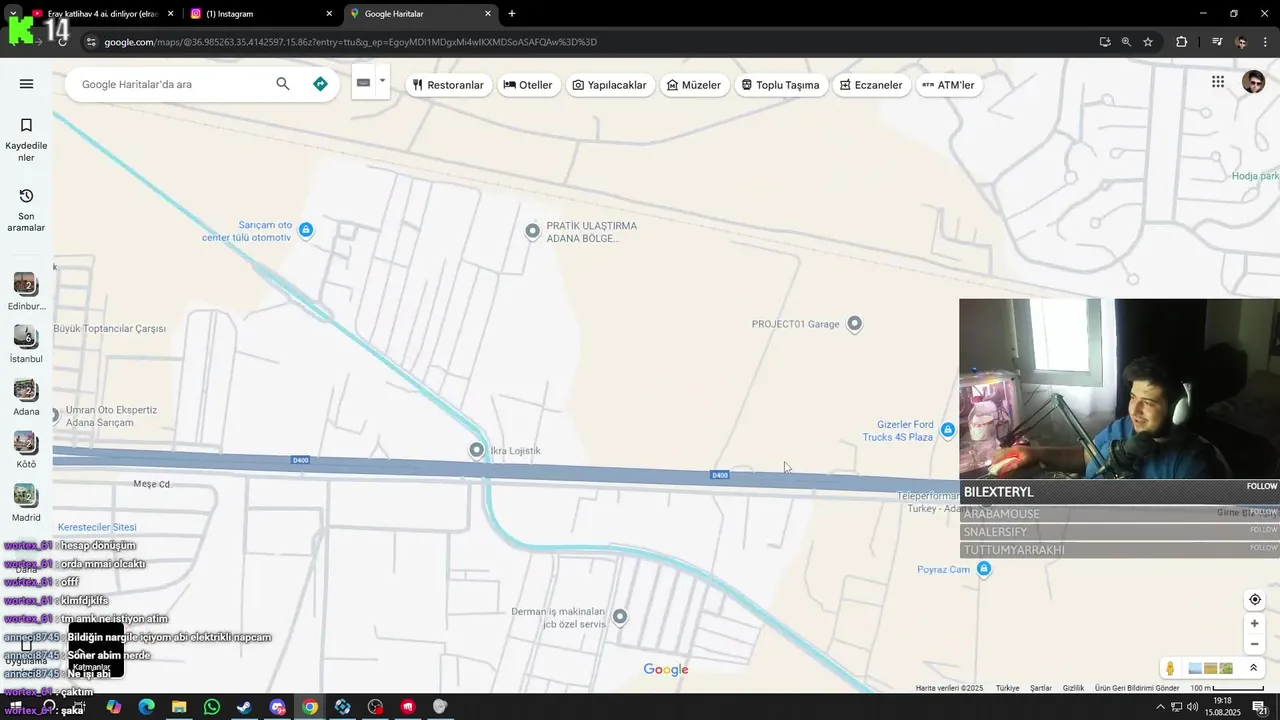Bookmark page with star icon
Image resolution: width=1280 pixels, height=720 pixels.
[1148, 42]
